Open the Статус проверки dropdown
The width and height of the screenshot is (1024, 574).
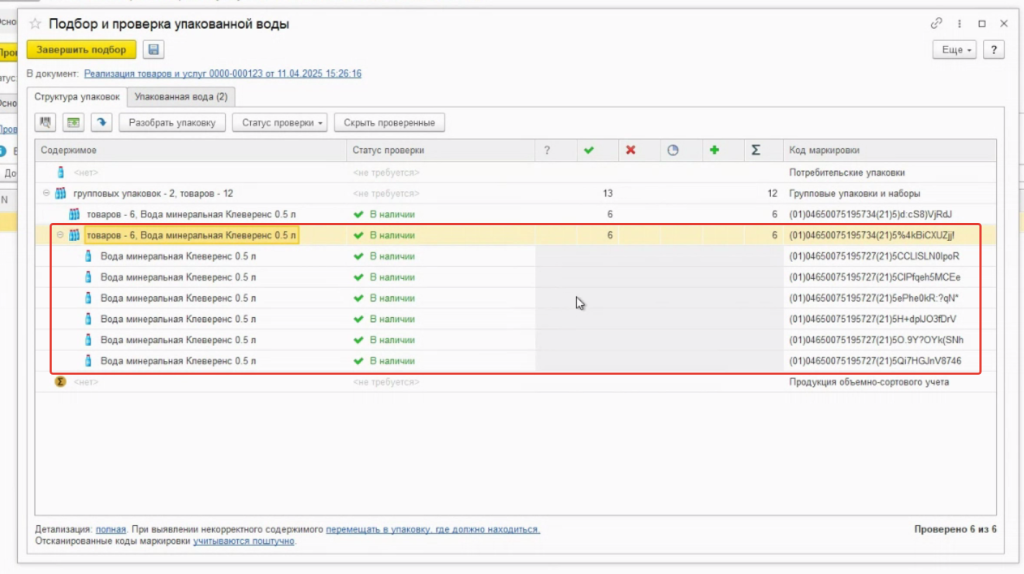tap(279, 123)
